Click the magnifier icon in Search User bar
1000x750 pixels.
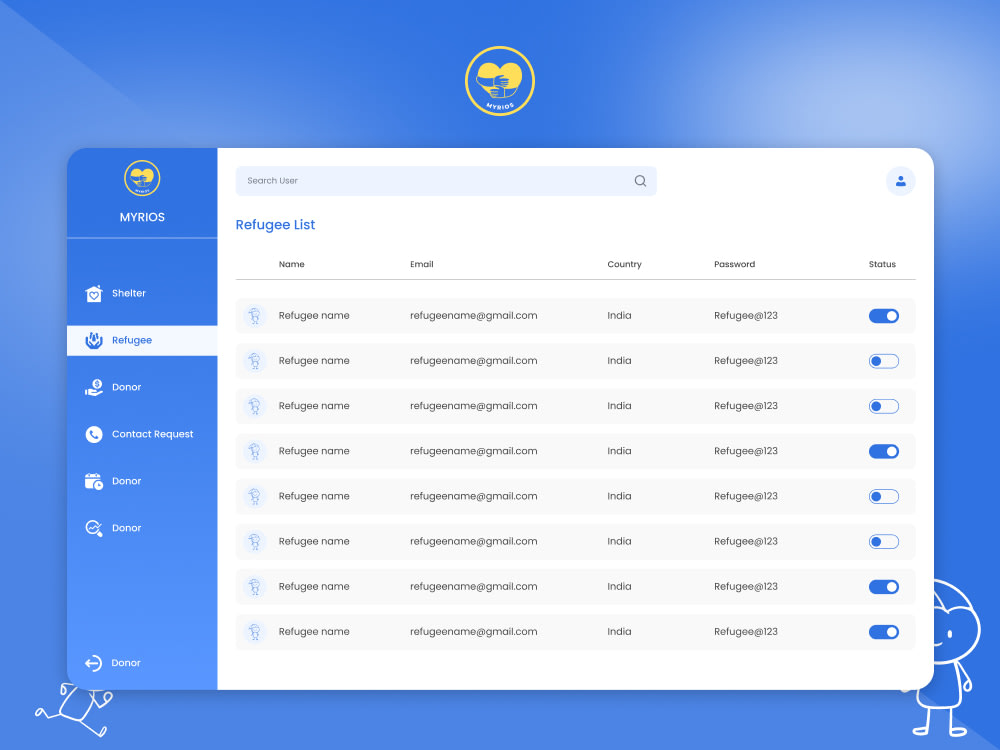pos(640,181)
